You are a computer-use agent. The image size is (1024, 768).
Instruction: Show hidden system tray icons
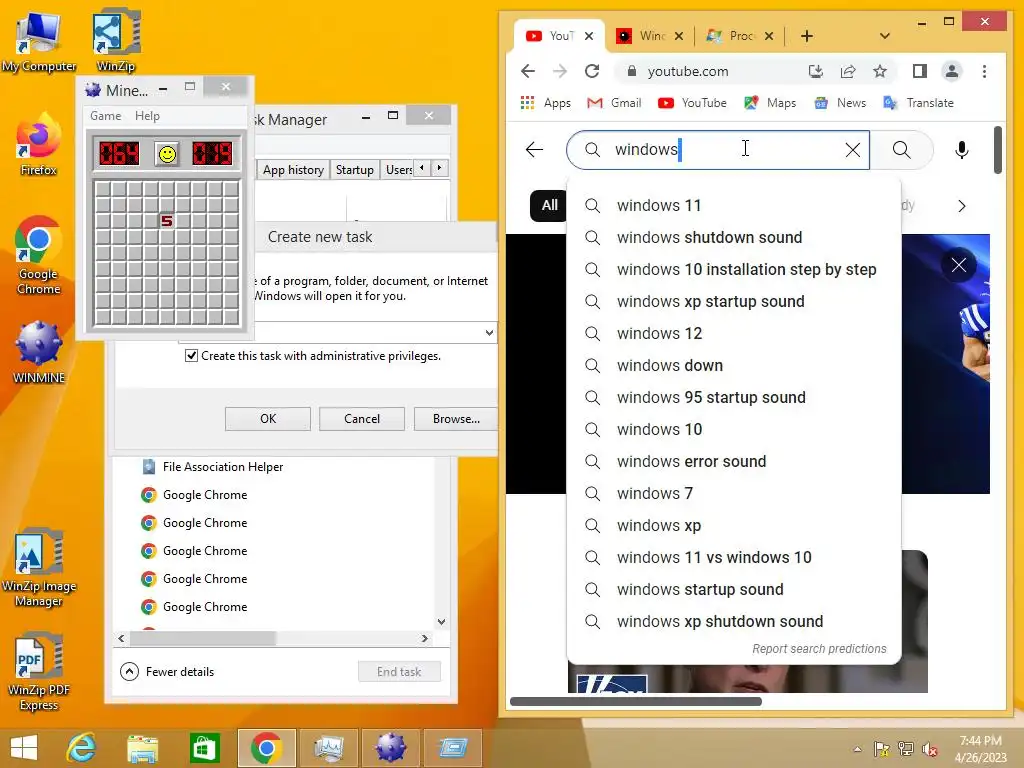pos(857,749)
